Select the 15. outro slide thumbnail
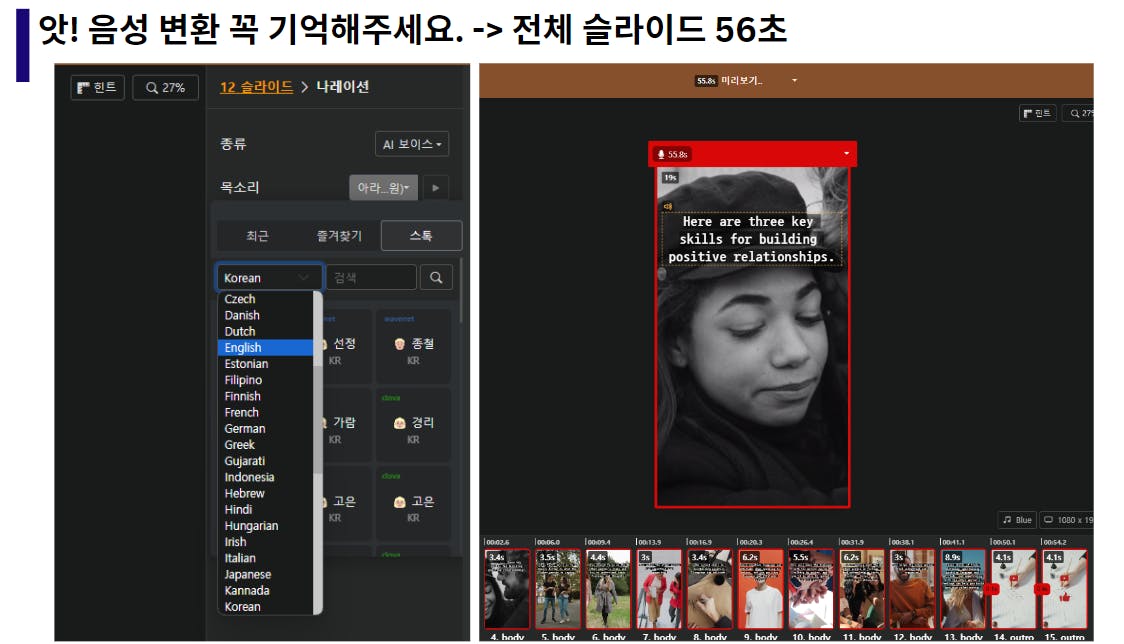Image resolution: width=1124 pixels, height=644 pixels. click(1065, 589)
